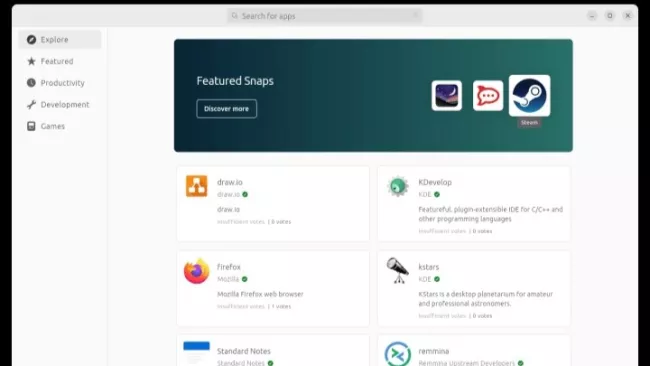Click the Mozilla verified publisher badge
The height and width of the screenshot is (366, 650).
coord(245,279)
